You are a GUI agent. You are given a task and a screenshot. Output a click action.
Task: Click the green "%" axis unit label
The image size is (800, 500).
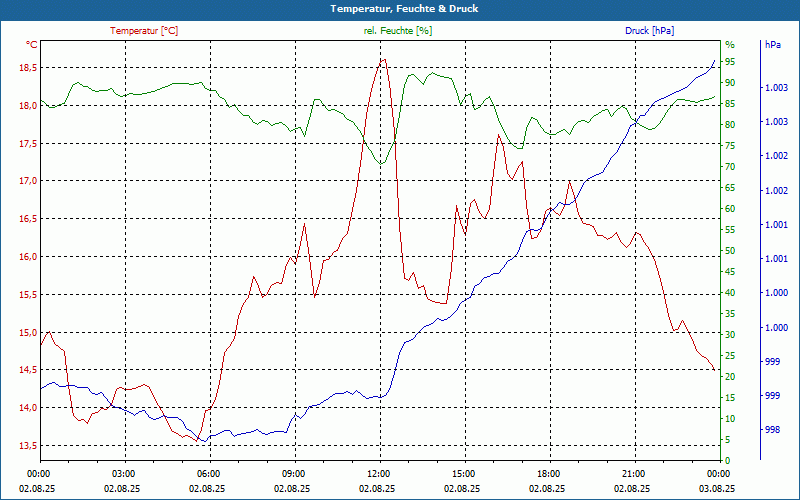tap(730, 45)
